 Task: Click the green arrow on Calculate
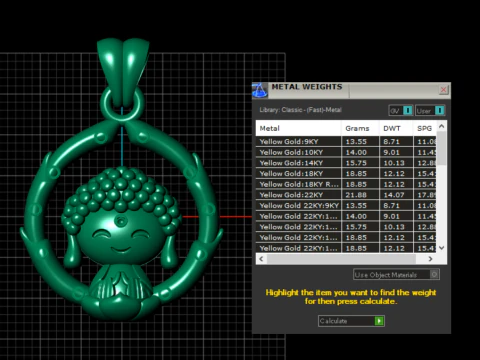[379, 321]
